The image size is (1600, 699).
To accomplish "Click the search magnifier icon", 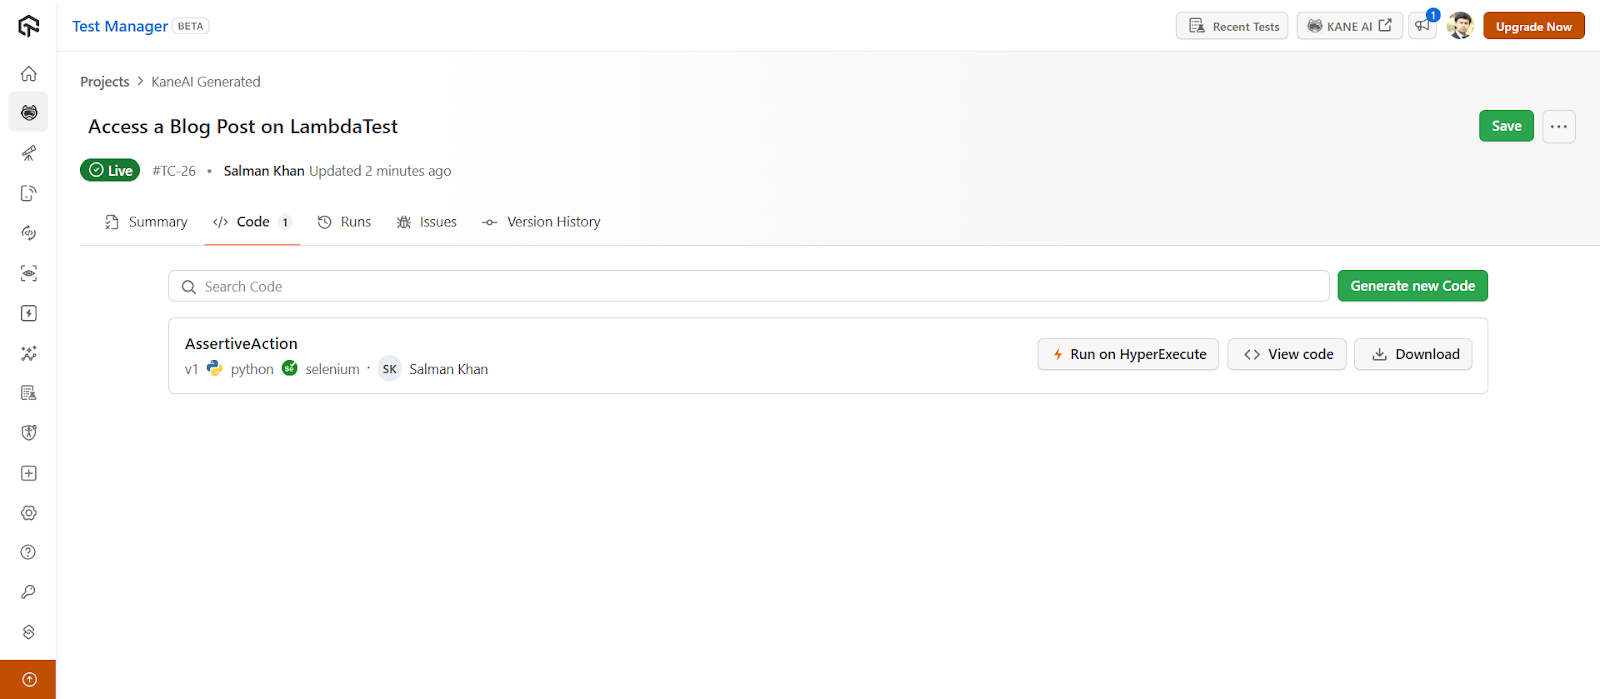I will (x=188, y=287).
